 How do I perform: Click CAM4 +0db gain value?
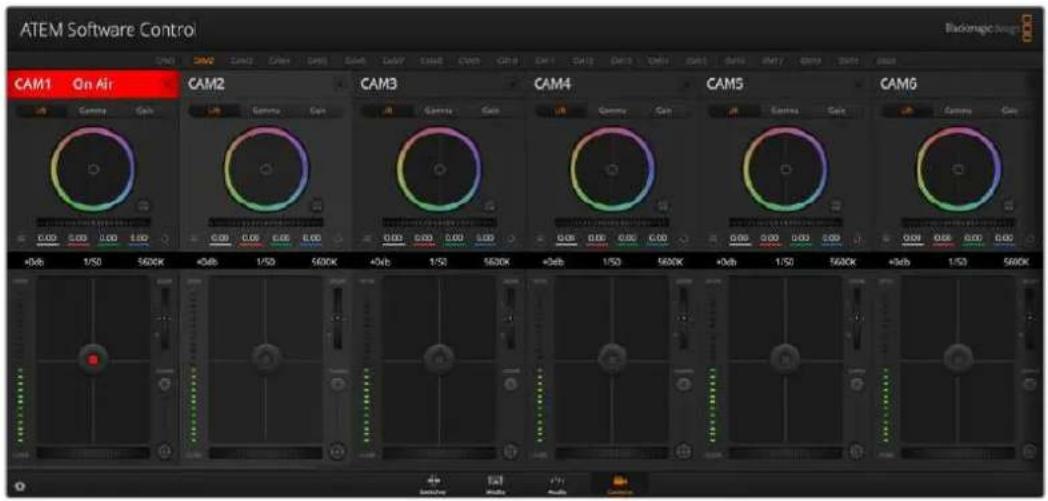553,262
